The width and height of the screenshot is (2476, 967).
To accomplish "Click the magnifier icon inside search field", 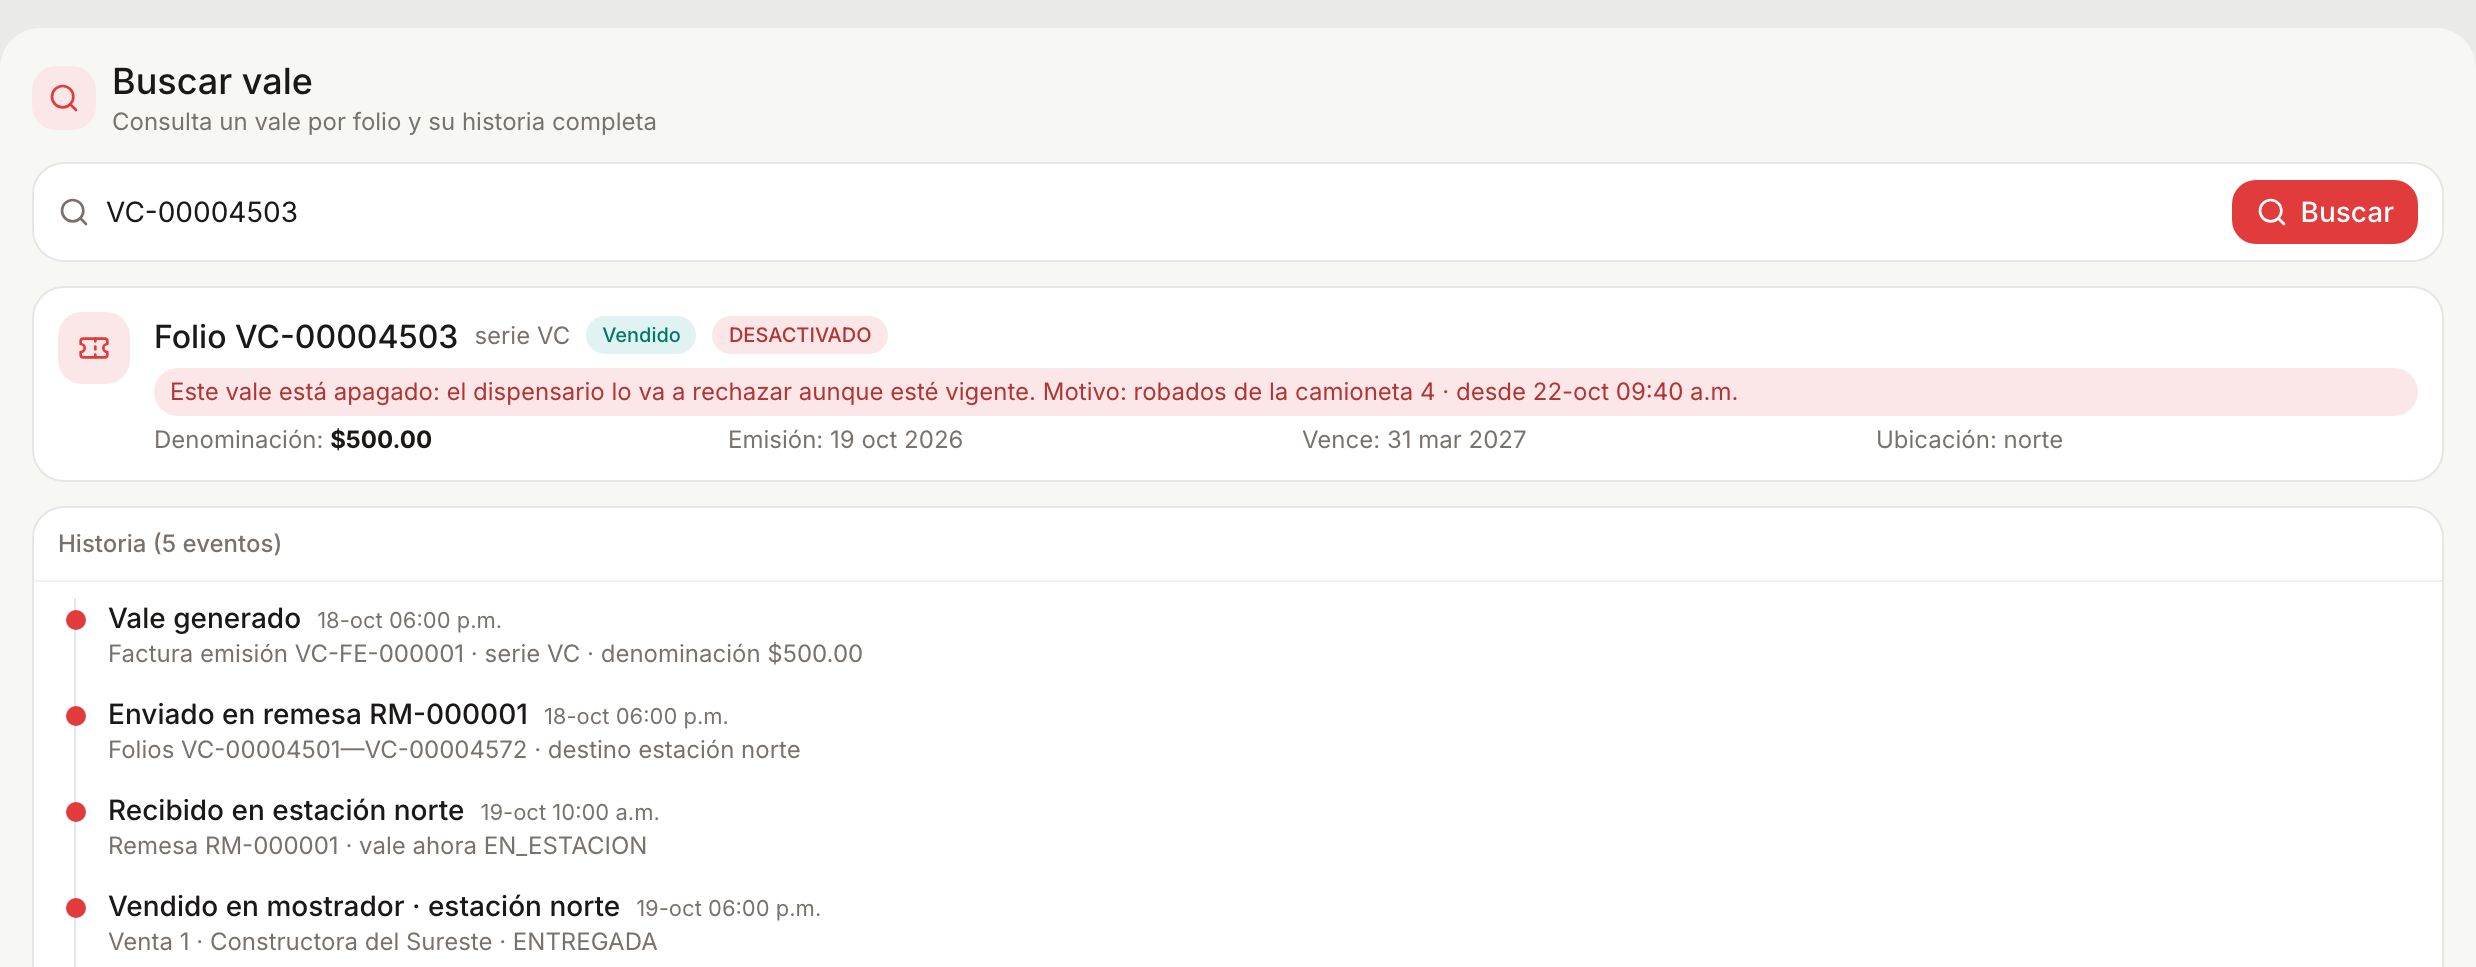I will [74, 212].
